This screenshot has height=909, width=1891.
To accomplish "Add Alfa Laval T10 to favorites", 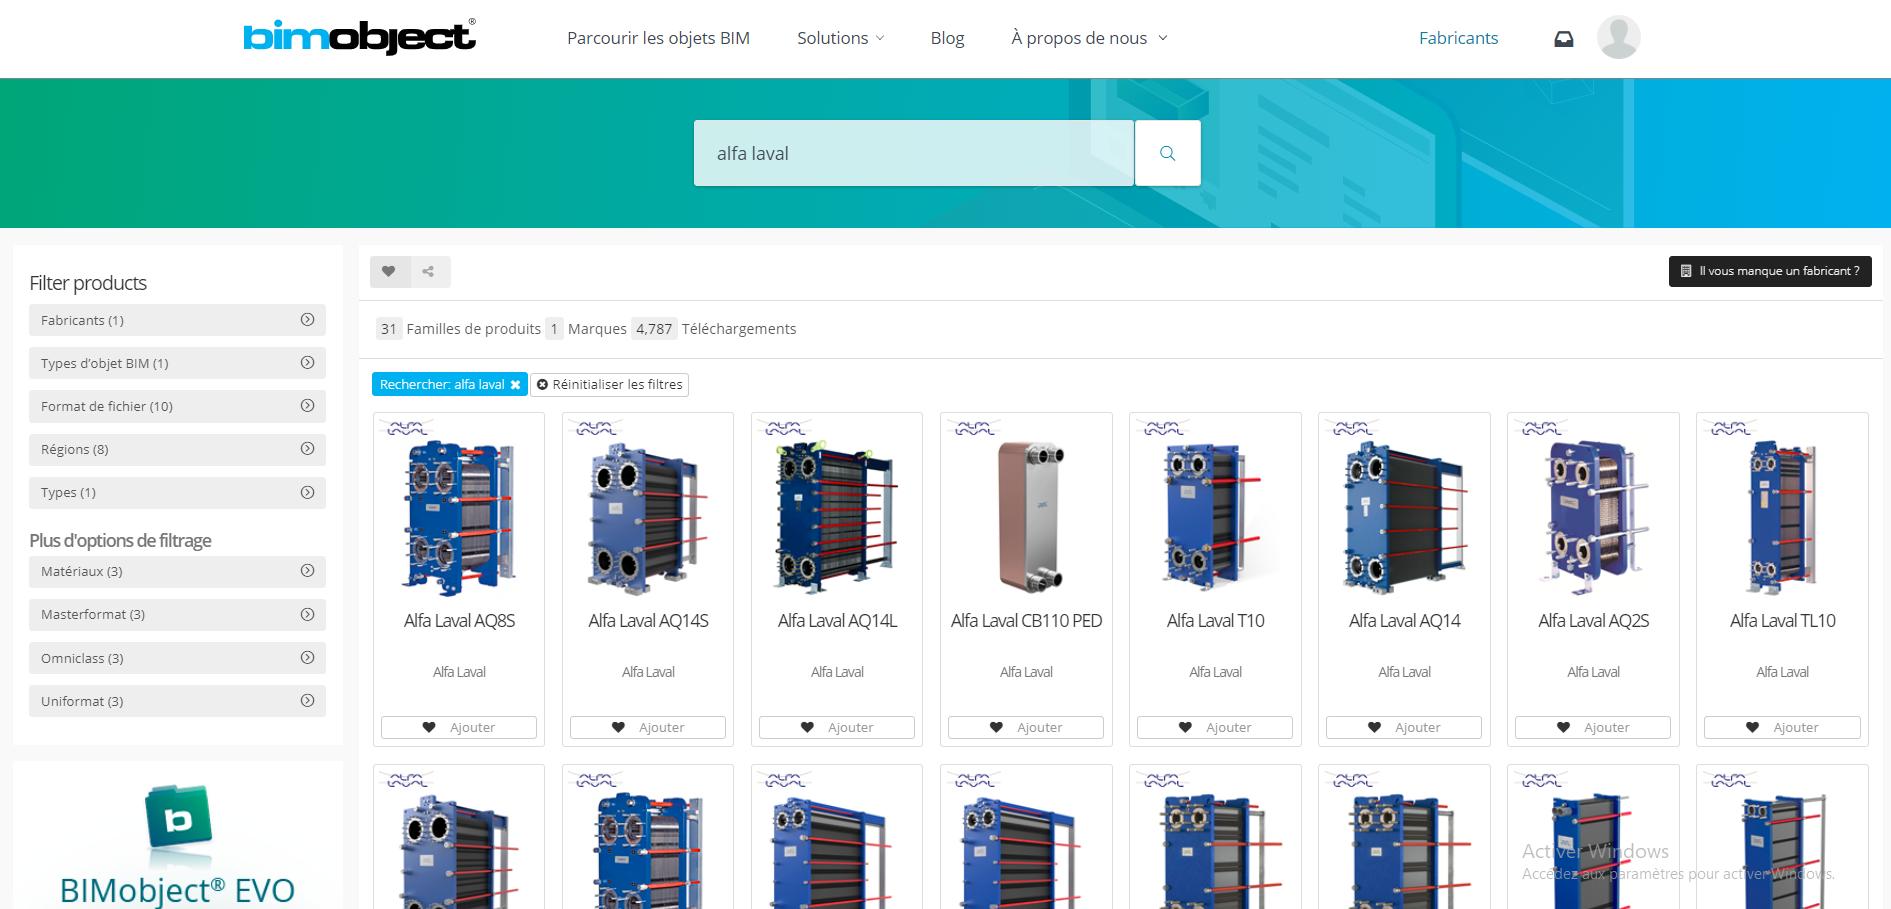I will 1215,727.
